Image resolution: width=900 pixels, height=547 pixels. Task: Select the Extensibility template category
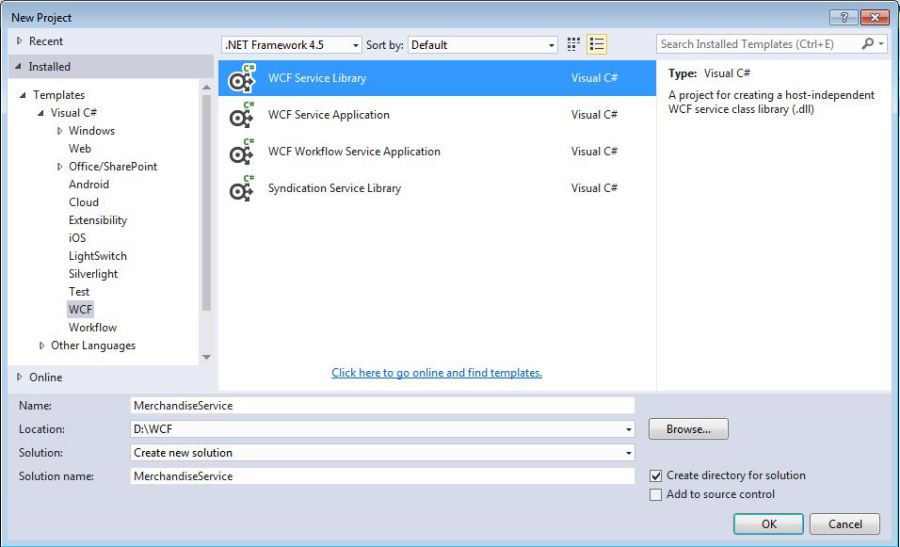98,220
